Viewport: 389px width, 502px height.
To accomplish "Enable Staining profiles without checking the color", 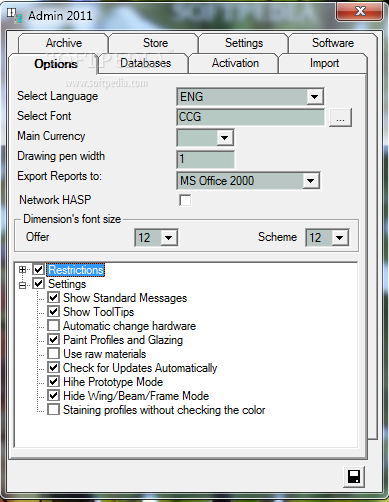I will 53,409.
